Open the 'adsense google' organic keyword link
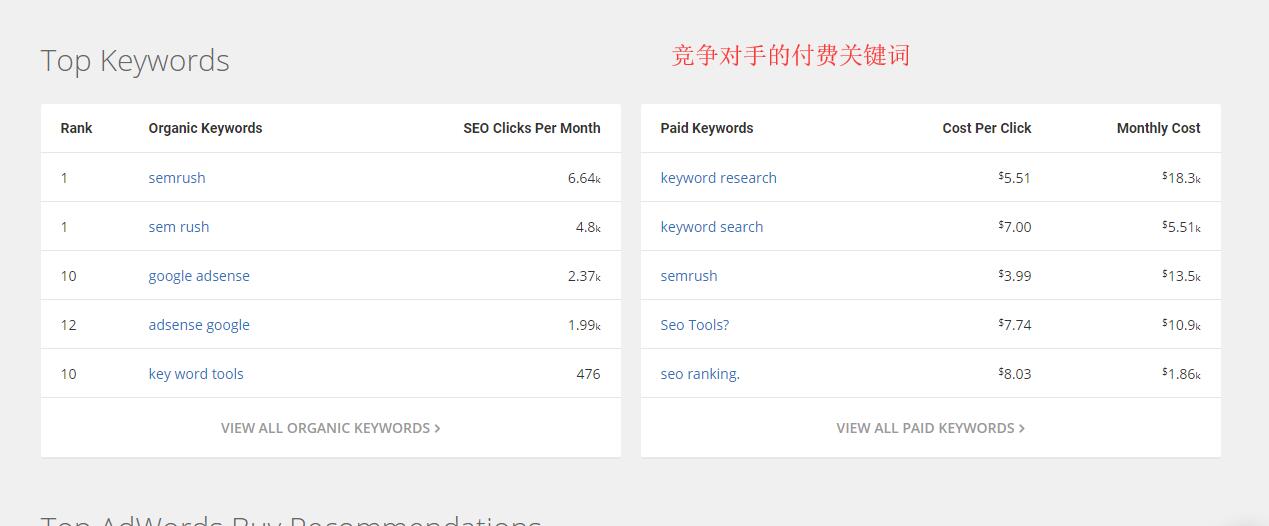The height and width of the screenshot is (526, 1269). click(199, 325)
